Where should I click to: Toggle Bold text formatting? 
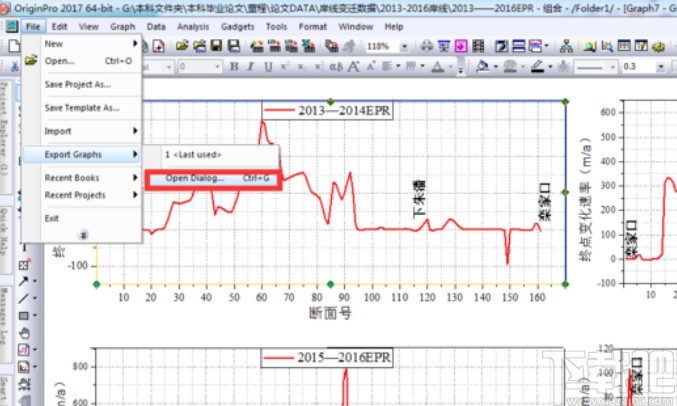point(234,67)
